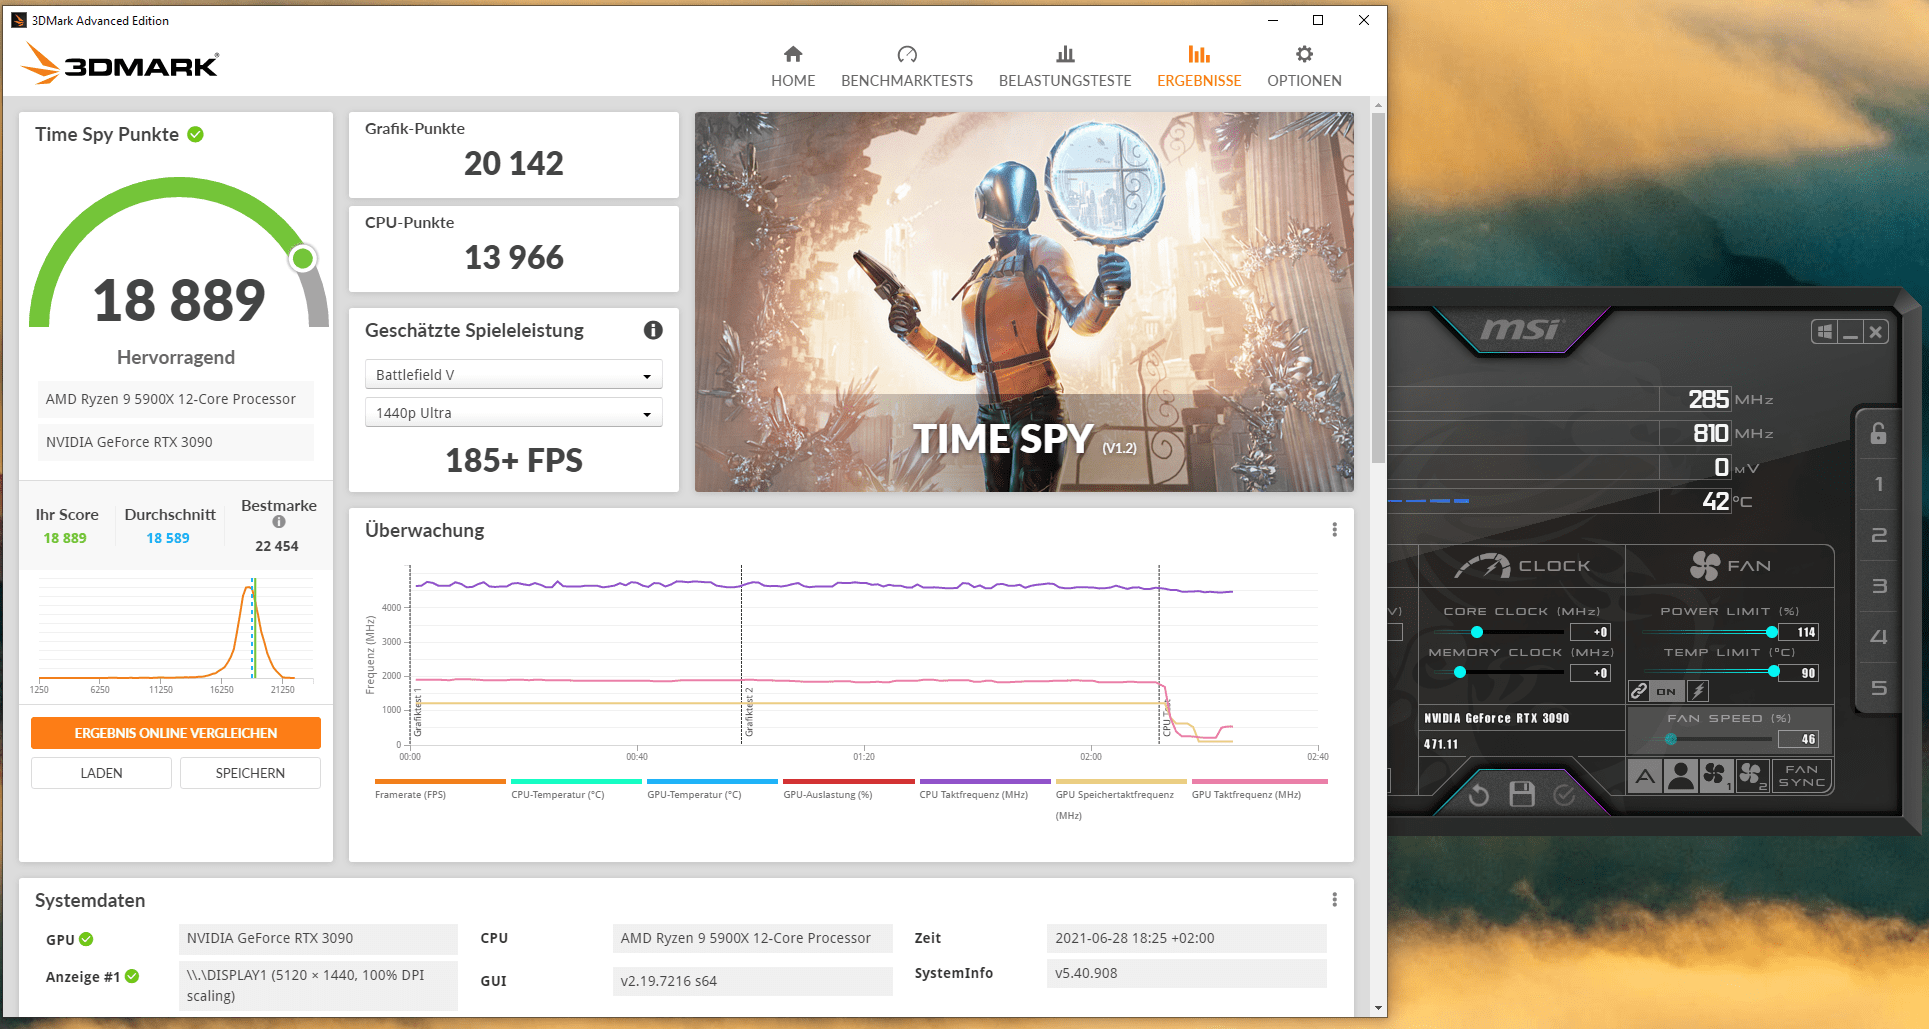Click the Power Limit value field
Image resolution: width=1929 pixels, height=1029 pixels.
coord(1798,632)
